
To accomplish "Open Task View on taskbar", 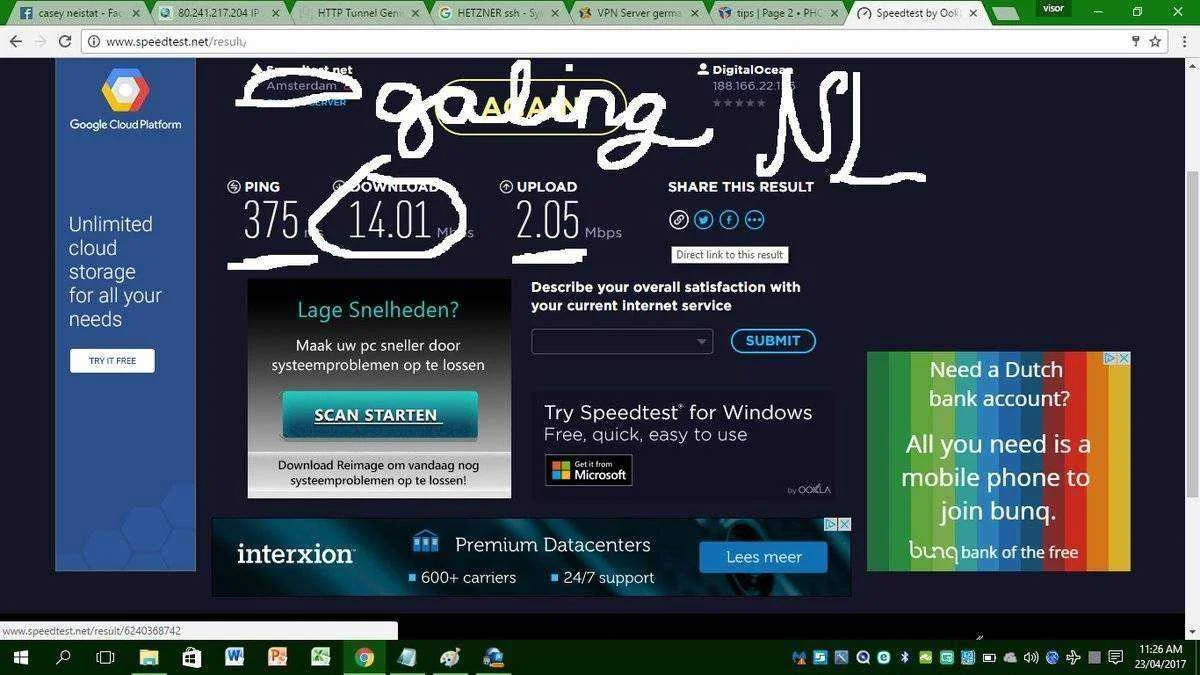I will click(x=105, y=657).
